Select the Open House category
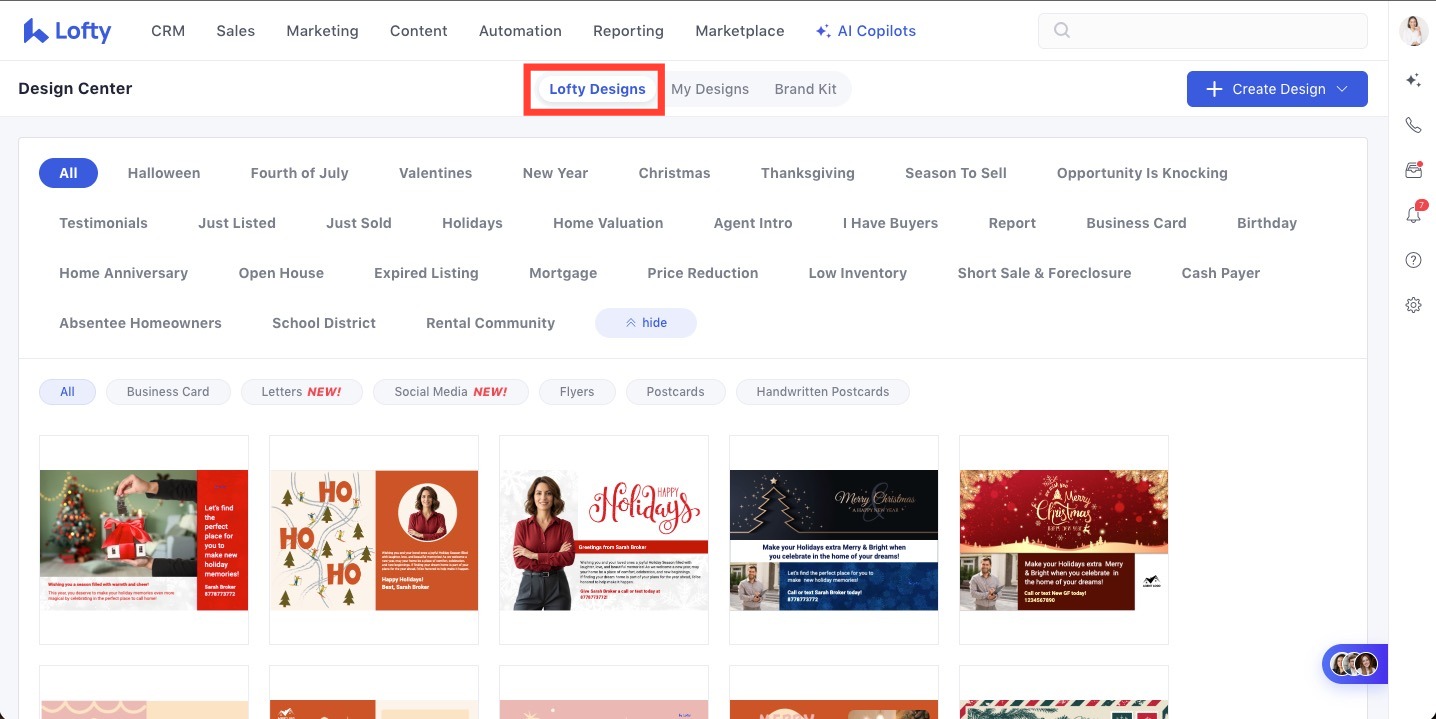 (281, 273)
